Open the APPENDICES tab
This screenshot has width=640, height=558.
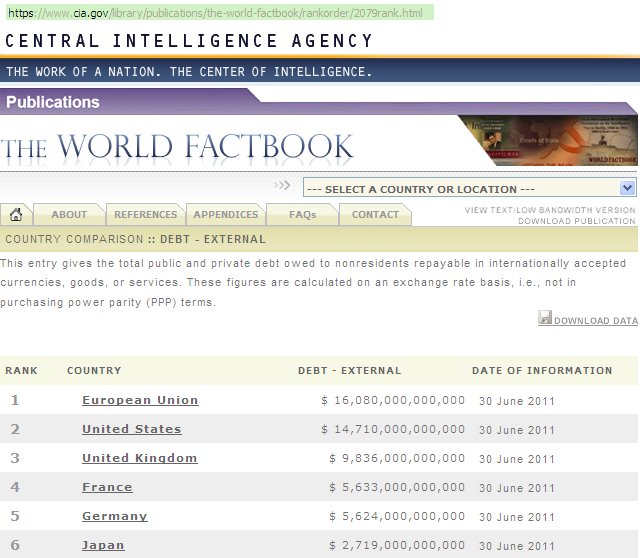tap(226, 214)
